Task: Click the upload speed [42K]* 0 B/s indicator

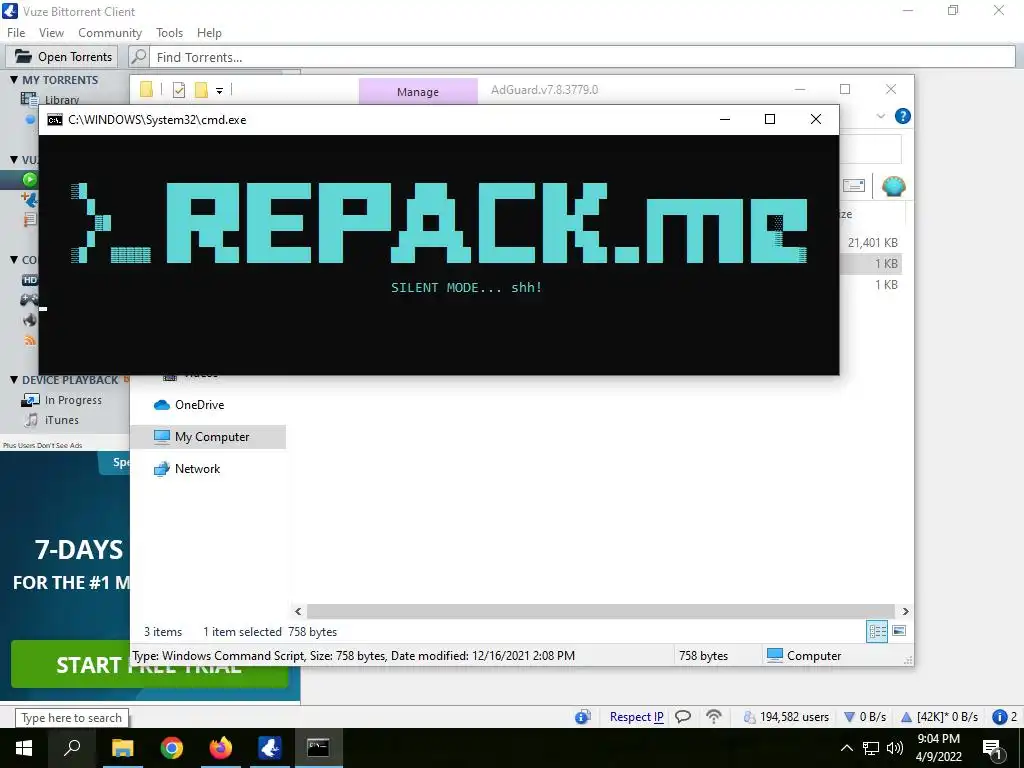Action: [939, 717]
